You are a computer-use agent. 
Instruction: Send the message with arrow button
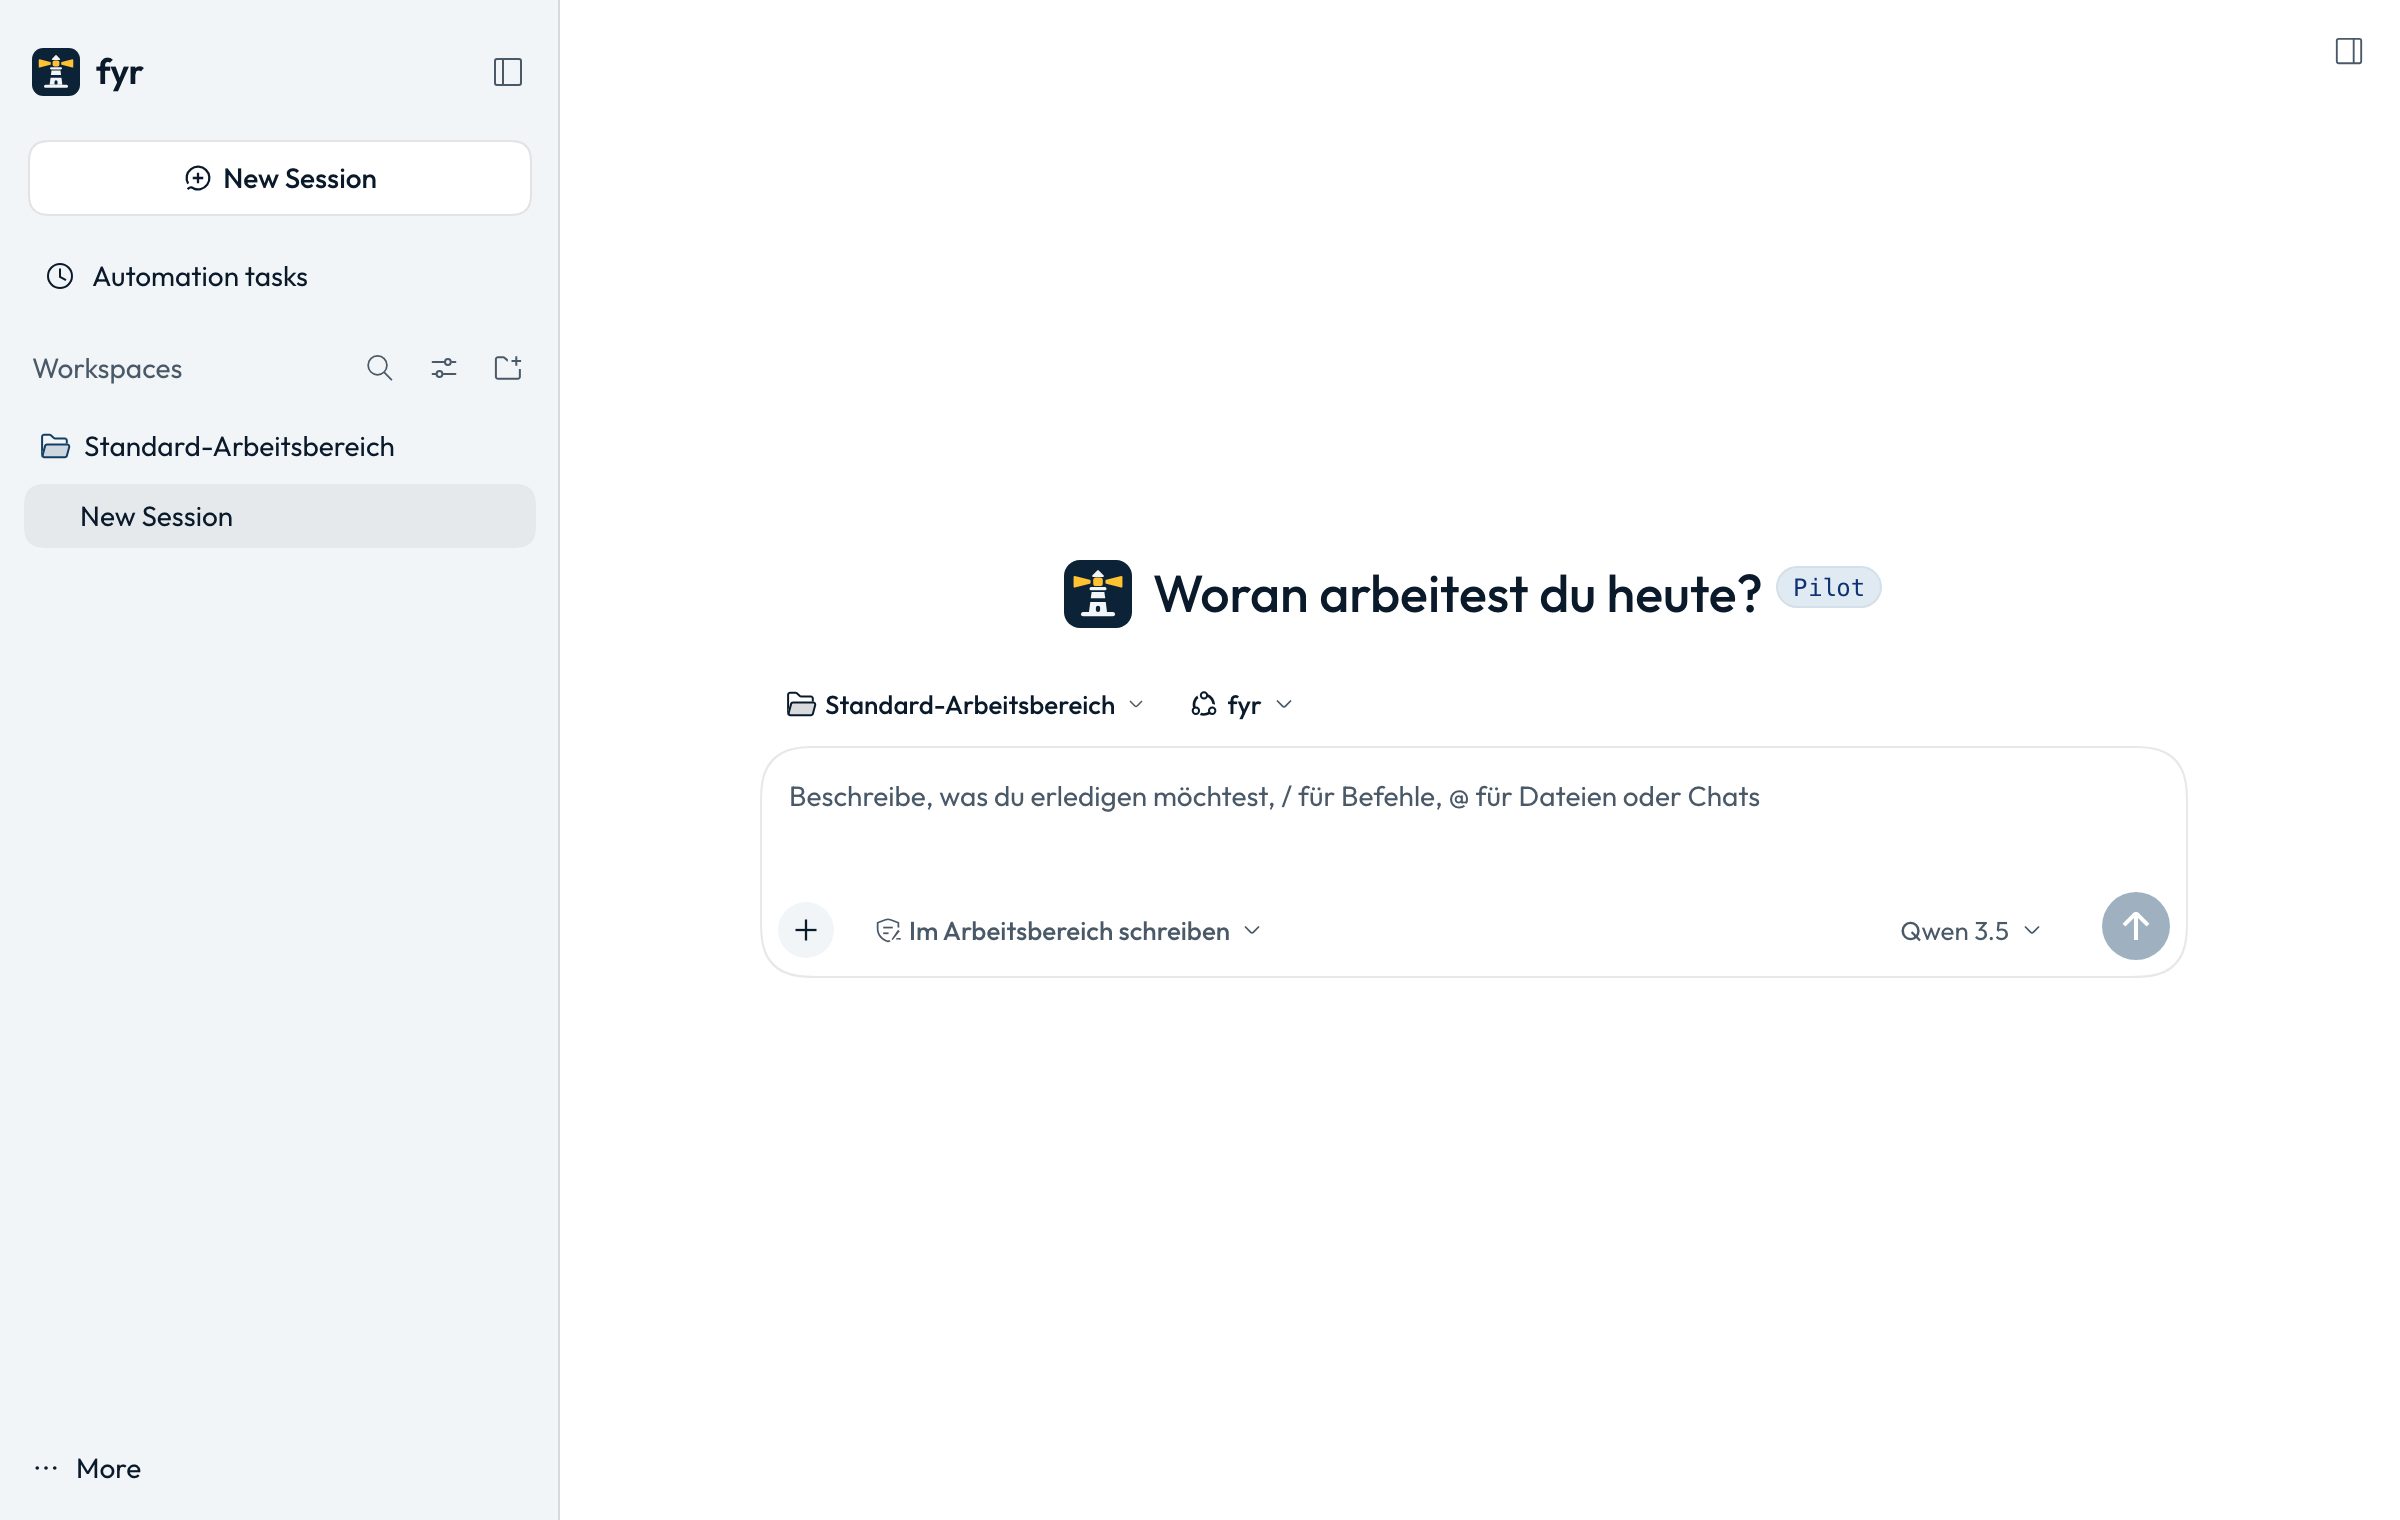(x=2135, y=926)
